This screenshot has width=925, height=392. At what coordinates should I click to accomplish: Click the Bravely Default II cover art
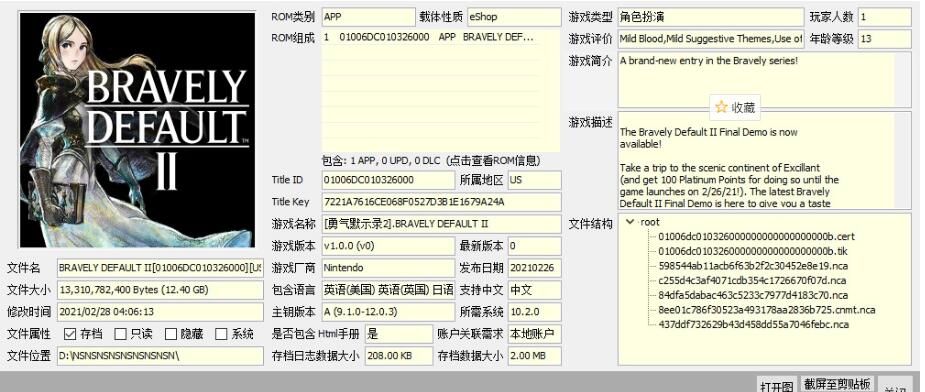point(137,129)
